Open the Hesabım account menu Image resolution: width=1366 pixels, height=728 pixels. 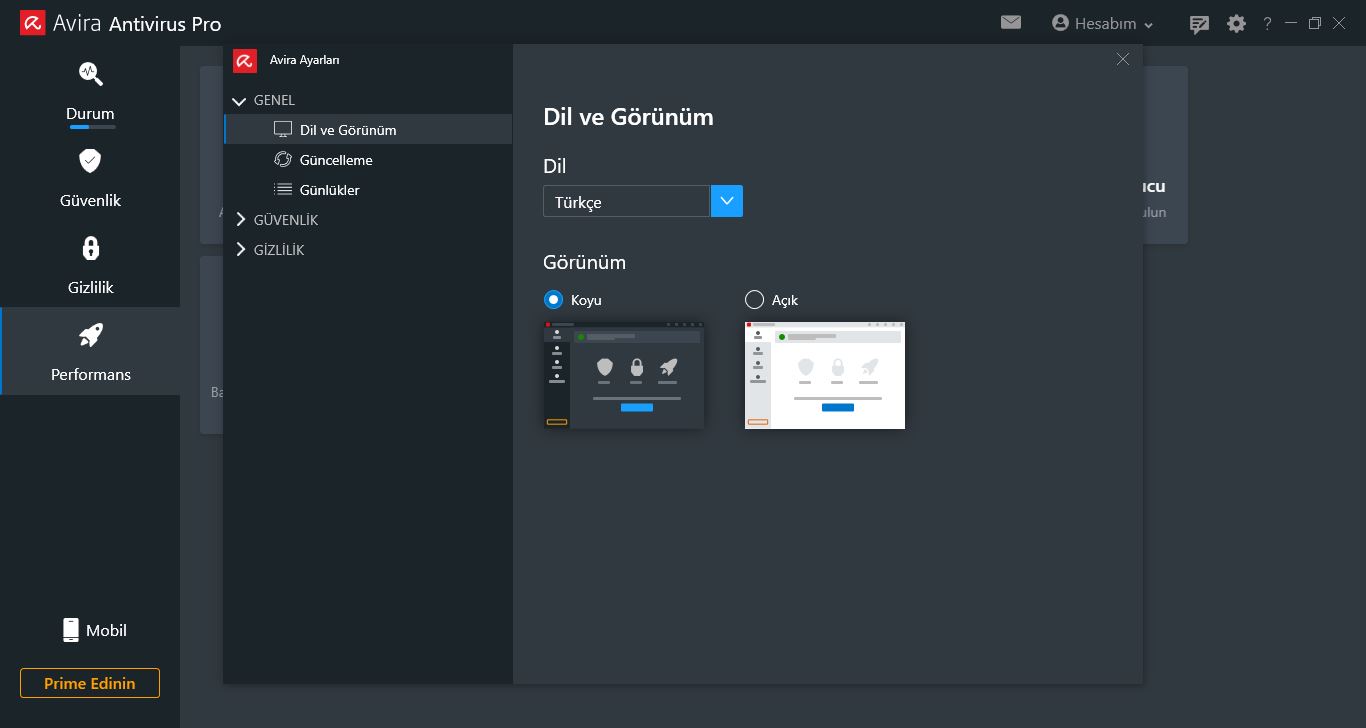[x=1103, y=23]
